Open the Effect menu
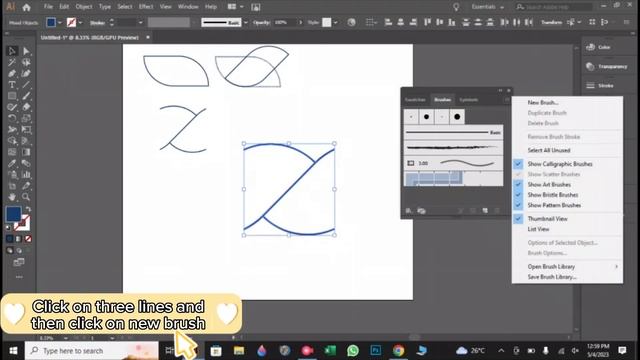 pos(146,7)
